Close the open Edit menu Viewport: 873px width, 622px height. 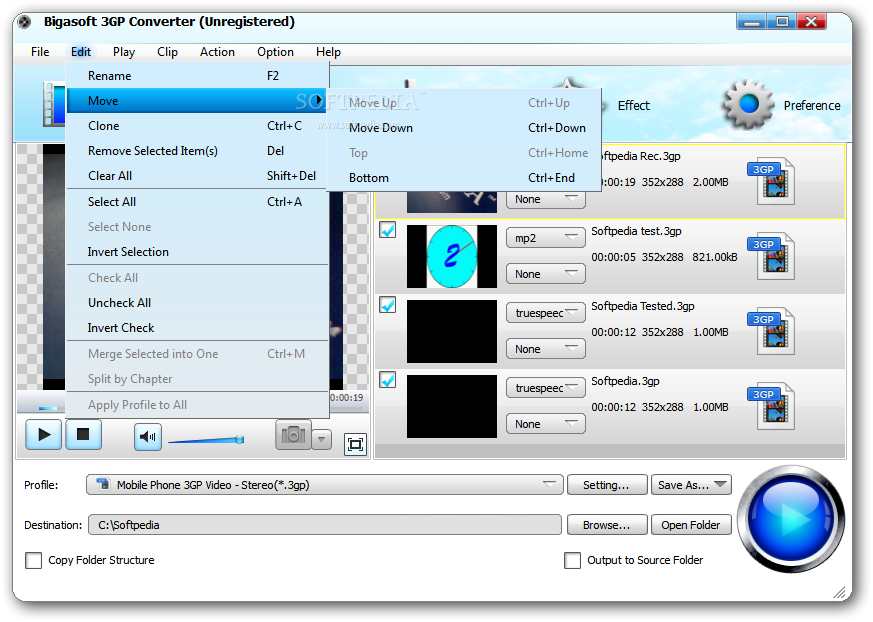click(x=81, y=52)
